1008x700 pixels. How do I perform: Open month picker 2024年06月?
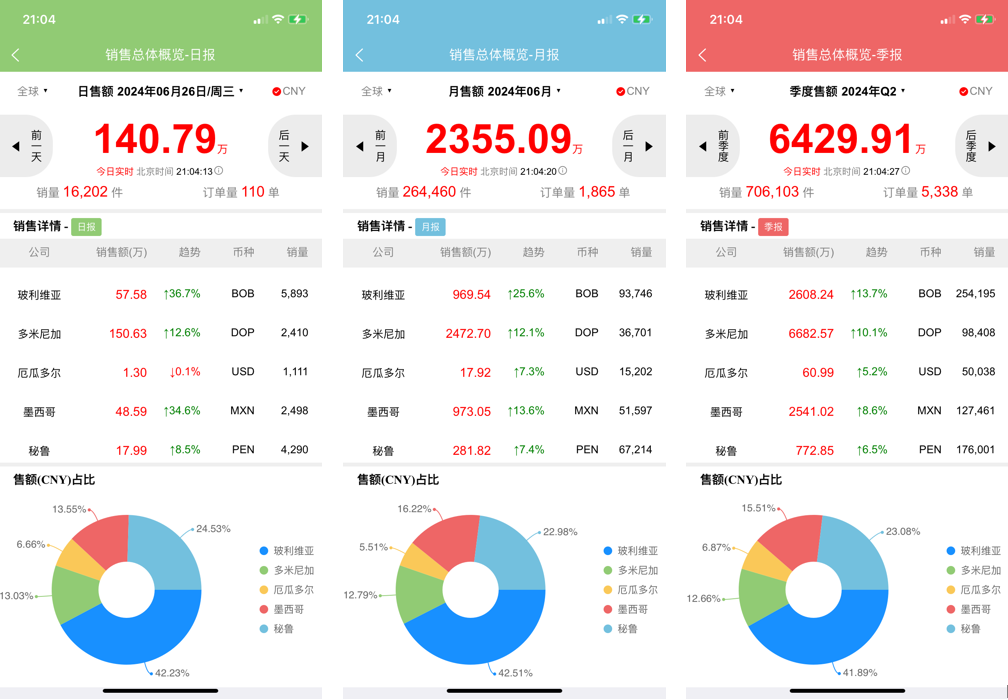(505, 91)
